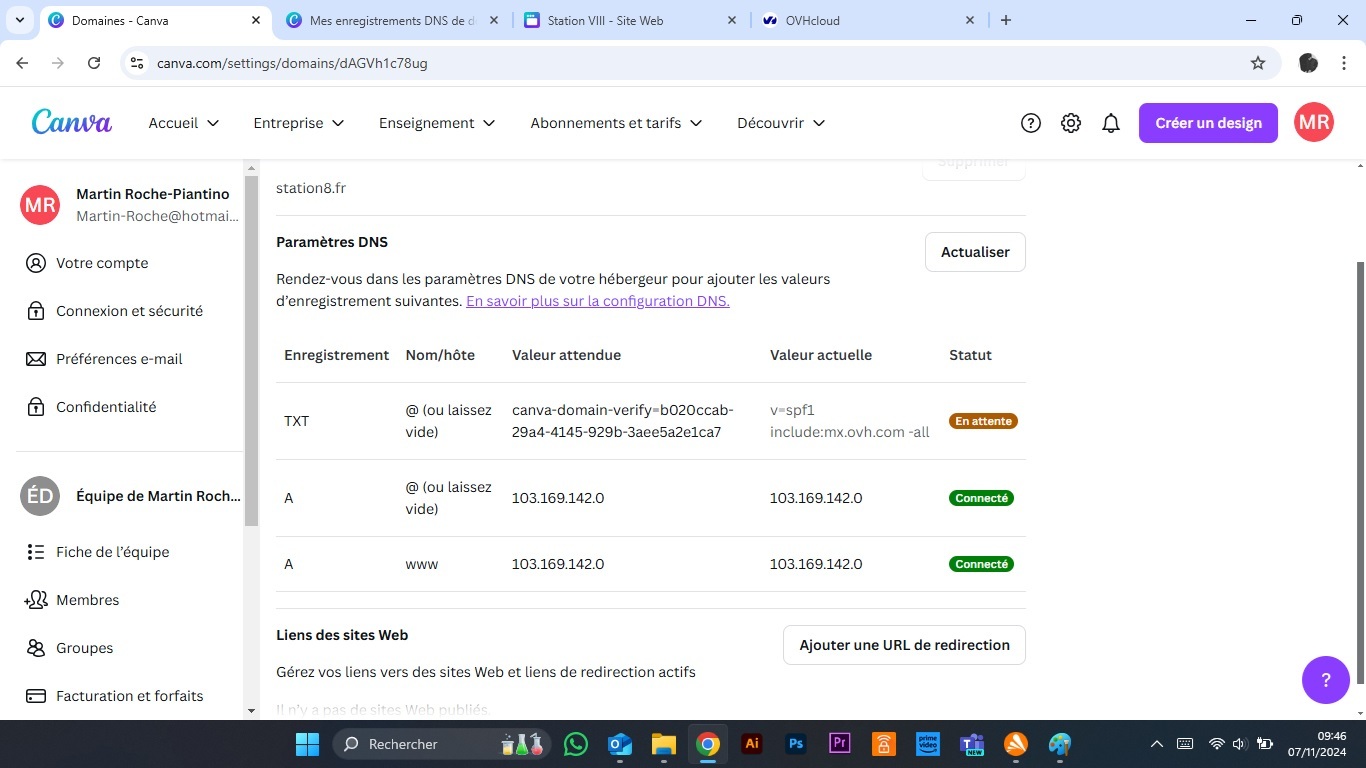The width and height of the screenshot is (1366, 768).
Task: Click the Canva logo
Action: [x=72, y=123]
